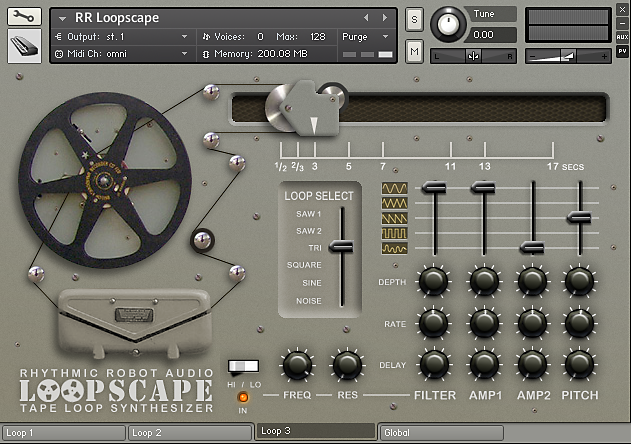Minimize instrument view with minus button
Viewport: 631px width, 444px height.
[x=622, y=23]
